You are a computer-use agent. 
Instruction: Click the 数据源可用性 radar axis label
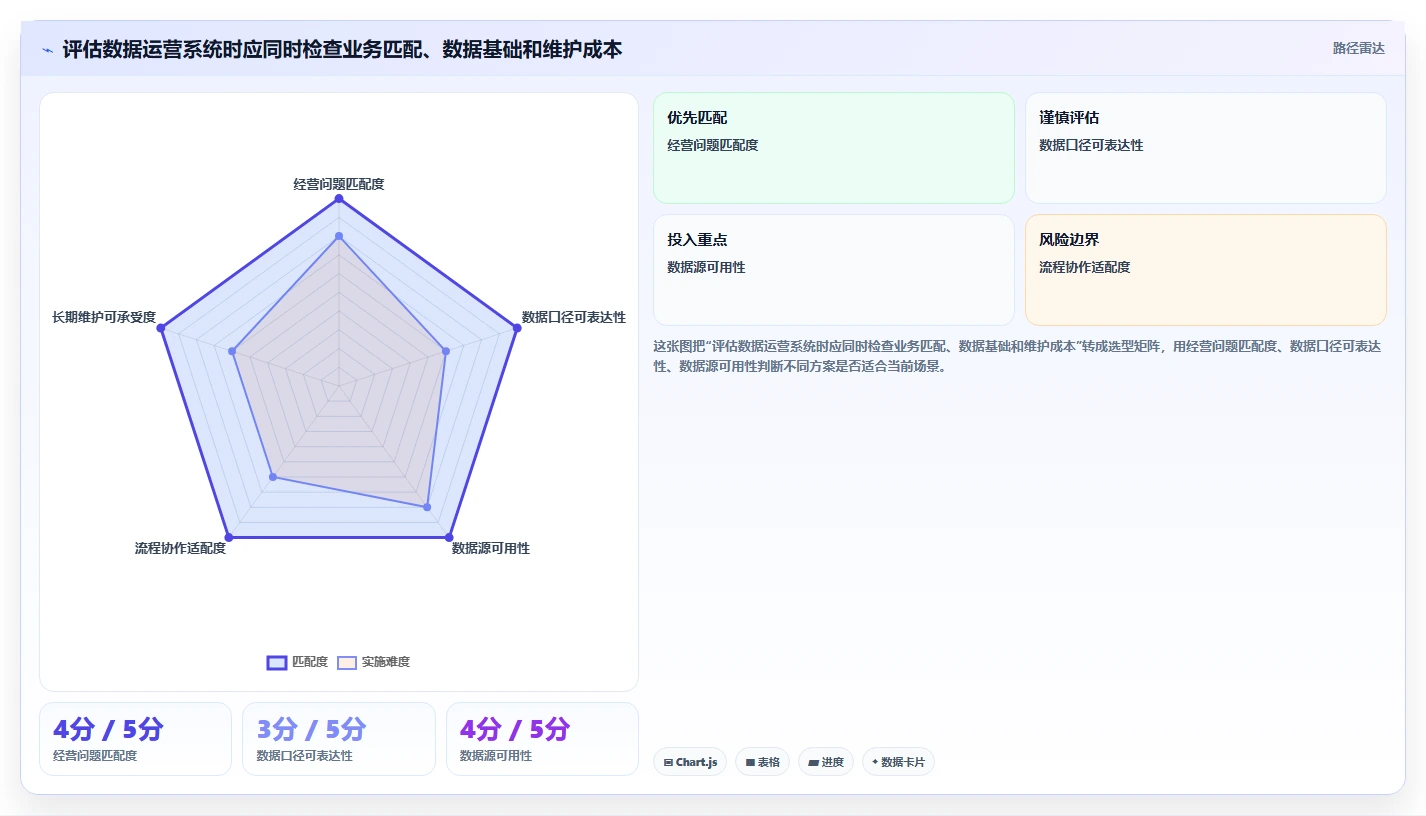click(491, 548)
